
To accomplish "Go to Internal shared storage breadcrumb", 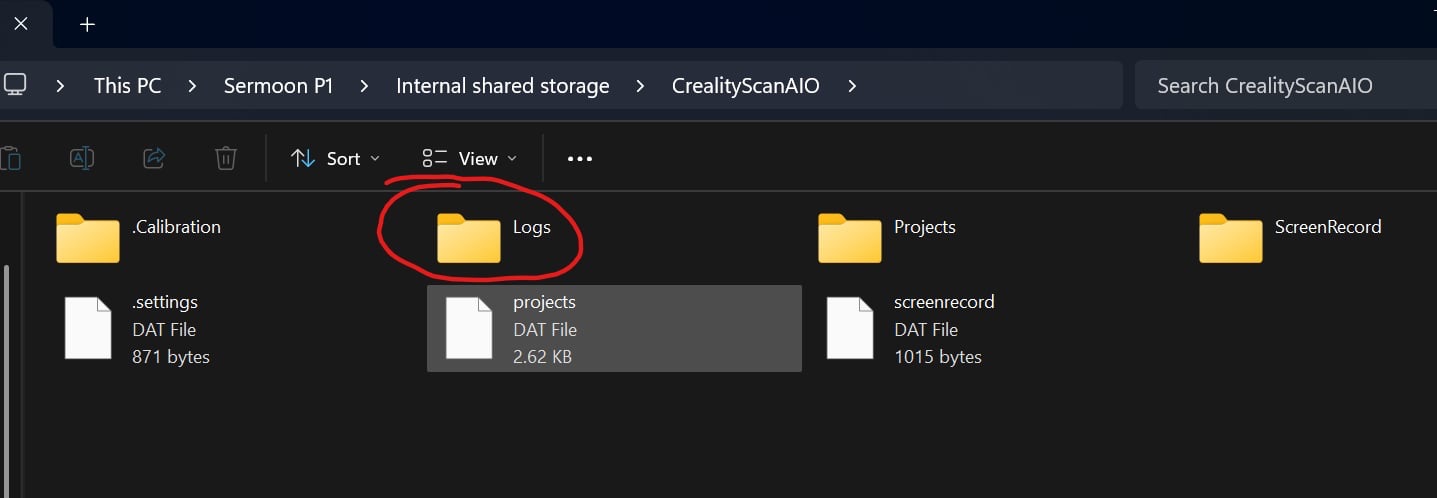I will [x=502, y=86].
